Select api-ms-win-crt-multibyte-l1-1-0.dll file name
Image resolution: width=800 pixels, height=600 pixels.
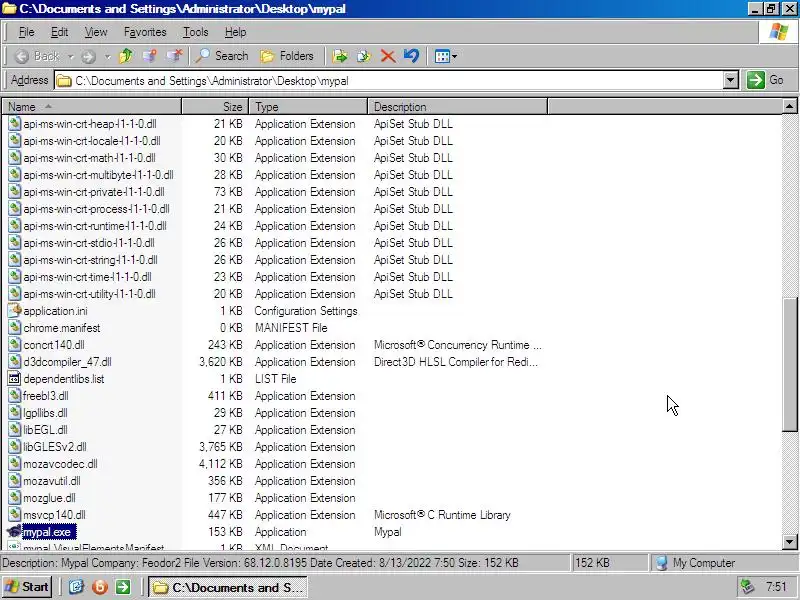click(98, 174)
